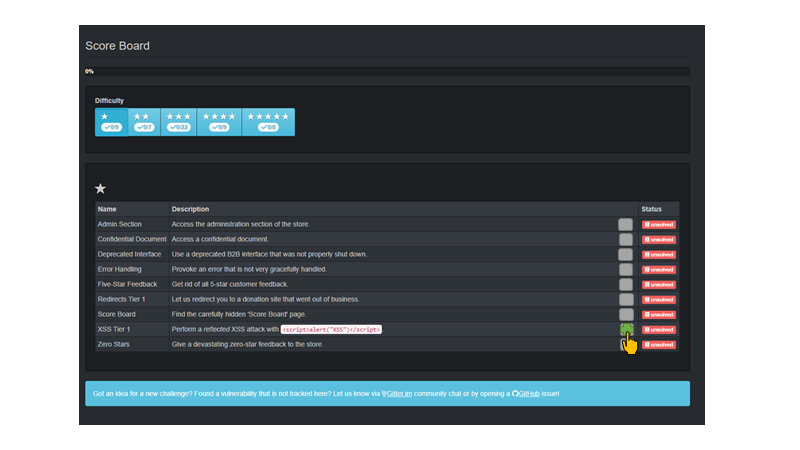Select the one-star difficulty filter

coord(111,122)
